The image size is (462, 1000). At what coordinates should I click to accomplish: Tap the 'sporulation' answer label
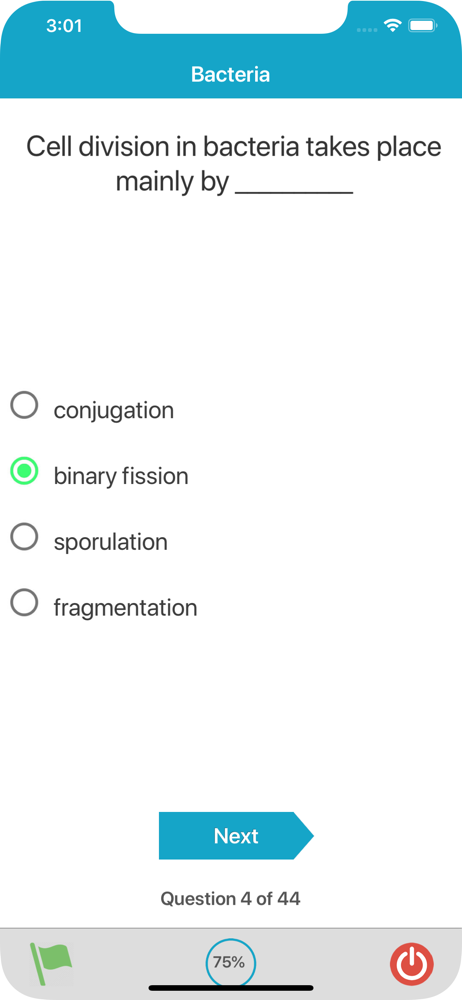(111, 543)
